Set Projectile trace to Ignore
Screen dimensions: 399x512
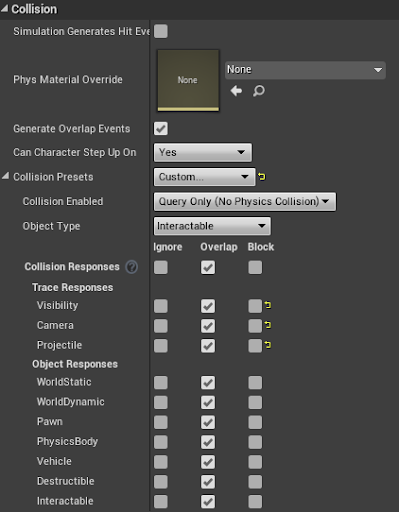(161, 346)
